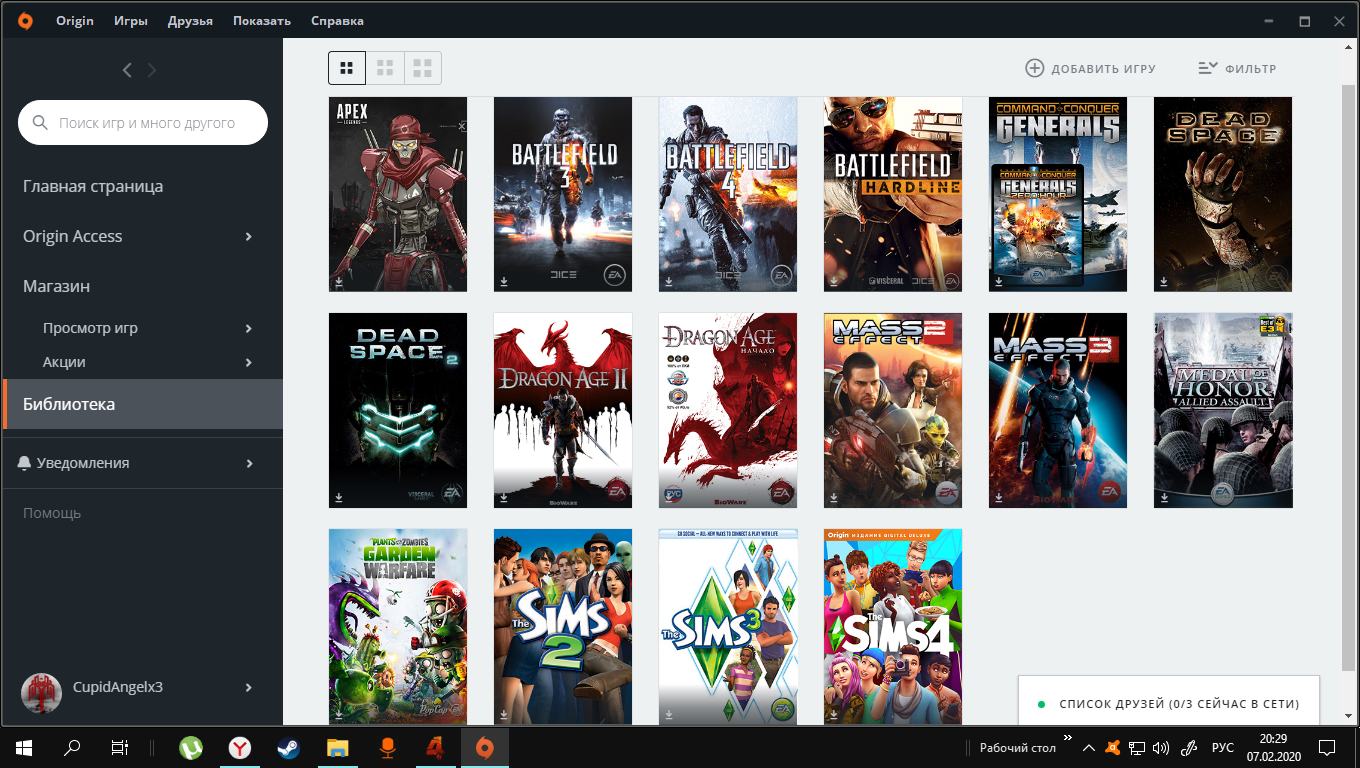Open Yandex Browser from taskbar
Image resolution: width=1360 pixels, height=768 pixels.
click(240, 747)
